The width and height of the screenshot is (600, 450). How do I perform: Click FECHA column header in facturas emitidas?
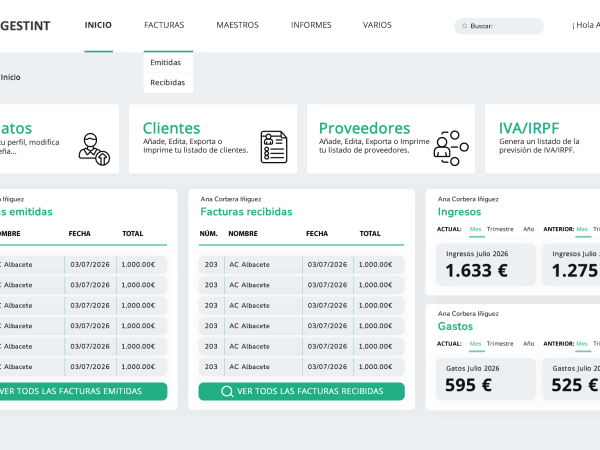tap(80, 233)
